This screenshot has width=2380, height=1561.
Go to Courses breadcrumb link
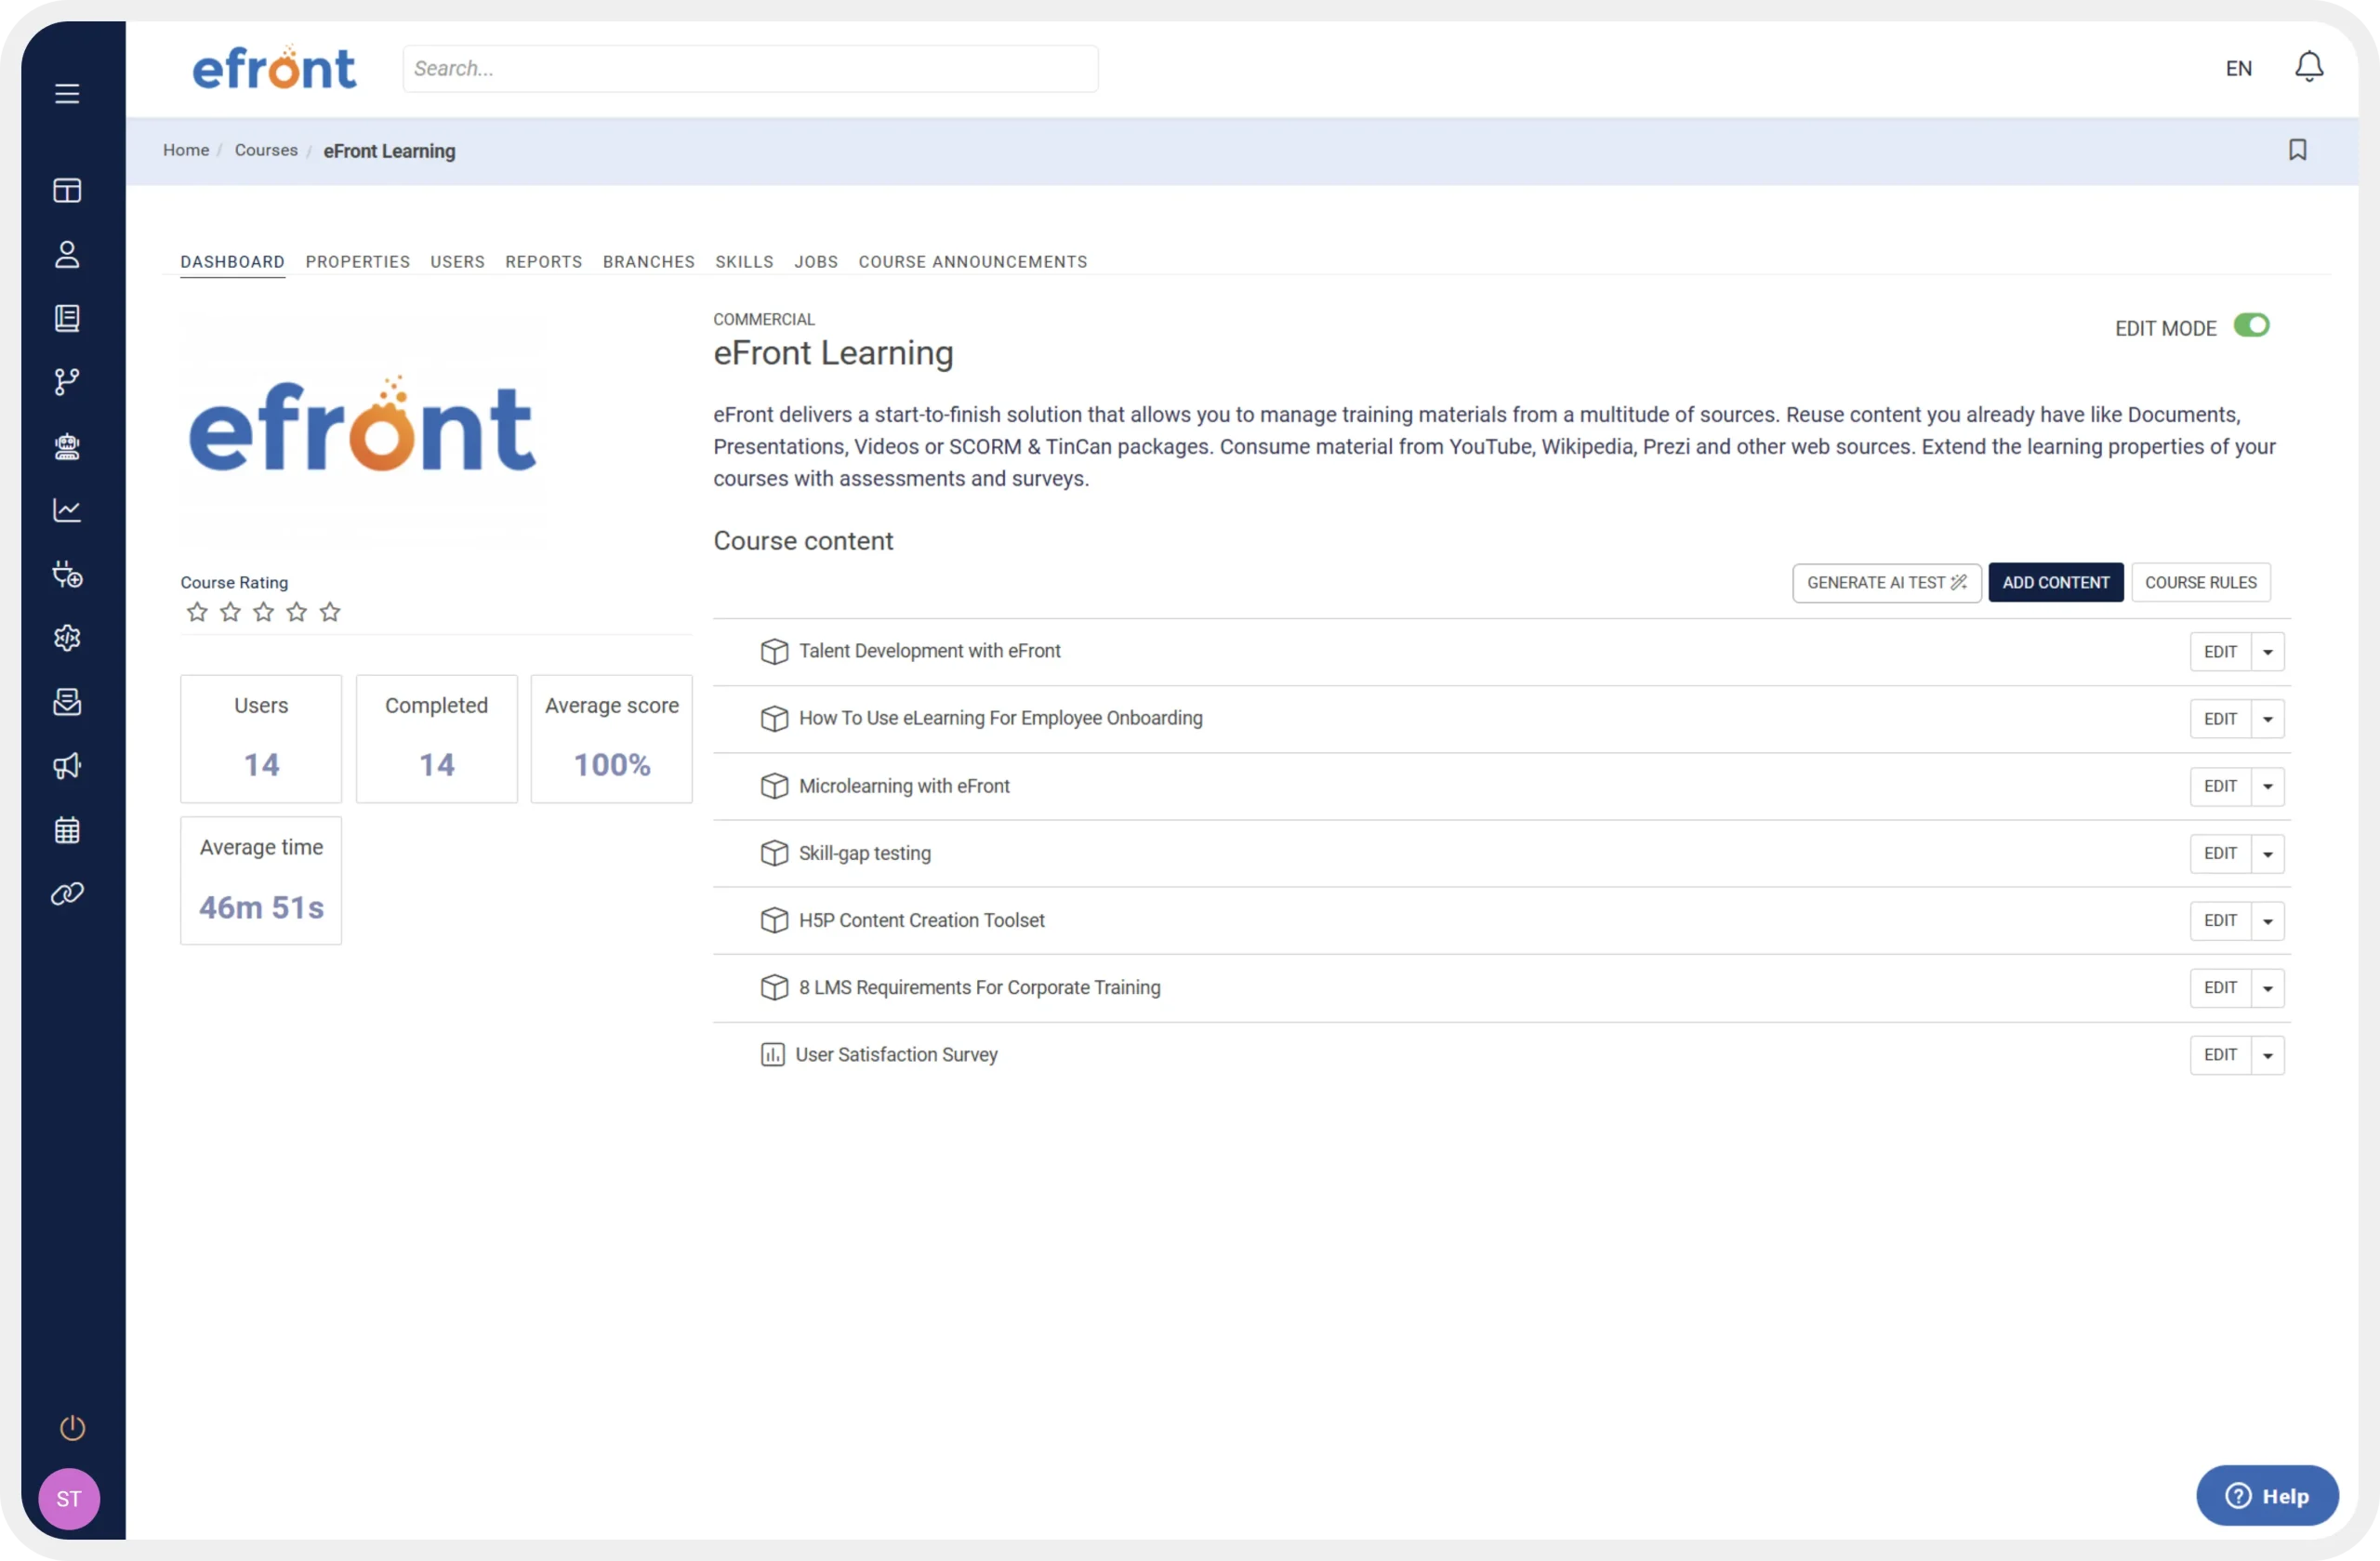click(x=266, y=150)
